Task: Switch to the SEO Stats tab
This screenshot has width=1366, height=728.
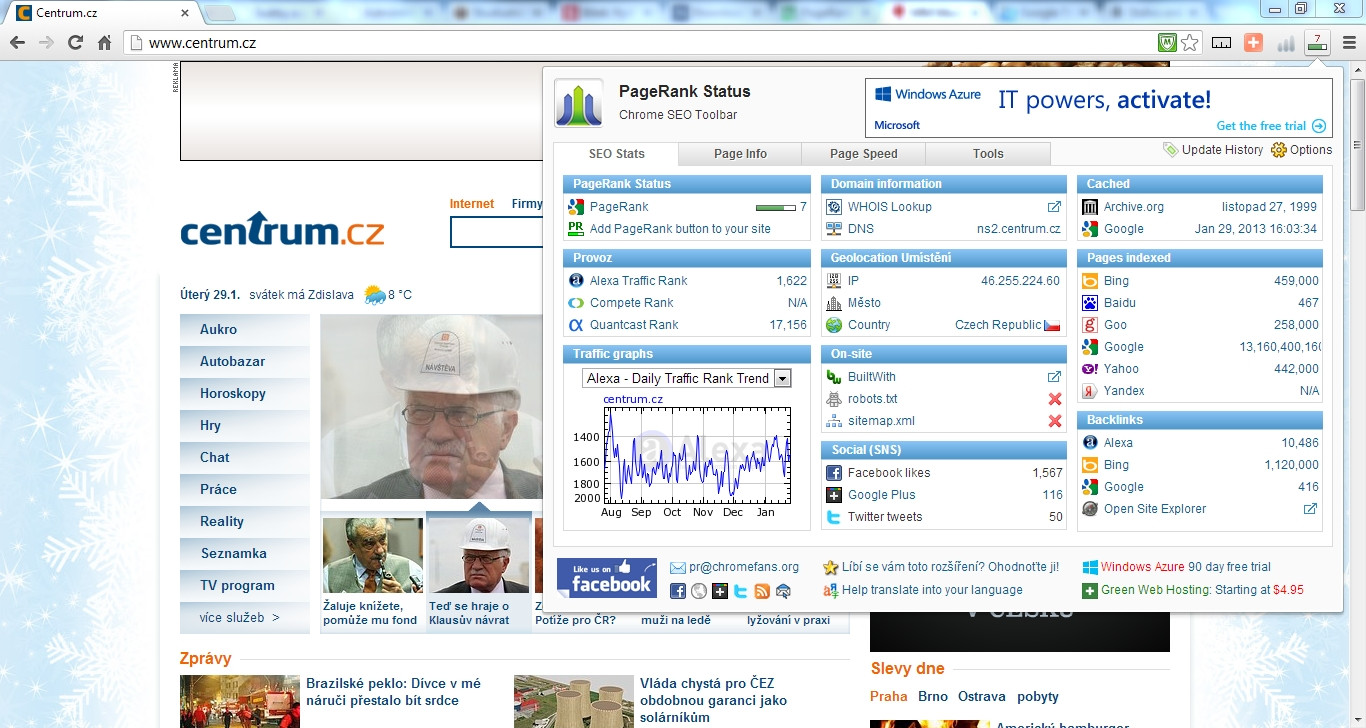Action: click(x=616, y=154)
